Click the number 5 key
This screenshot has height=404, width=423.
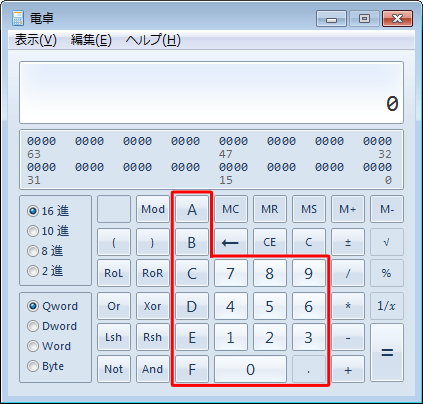[x=270, y=306]
